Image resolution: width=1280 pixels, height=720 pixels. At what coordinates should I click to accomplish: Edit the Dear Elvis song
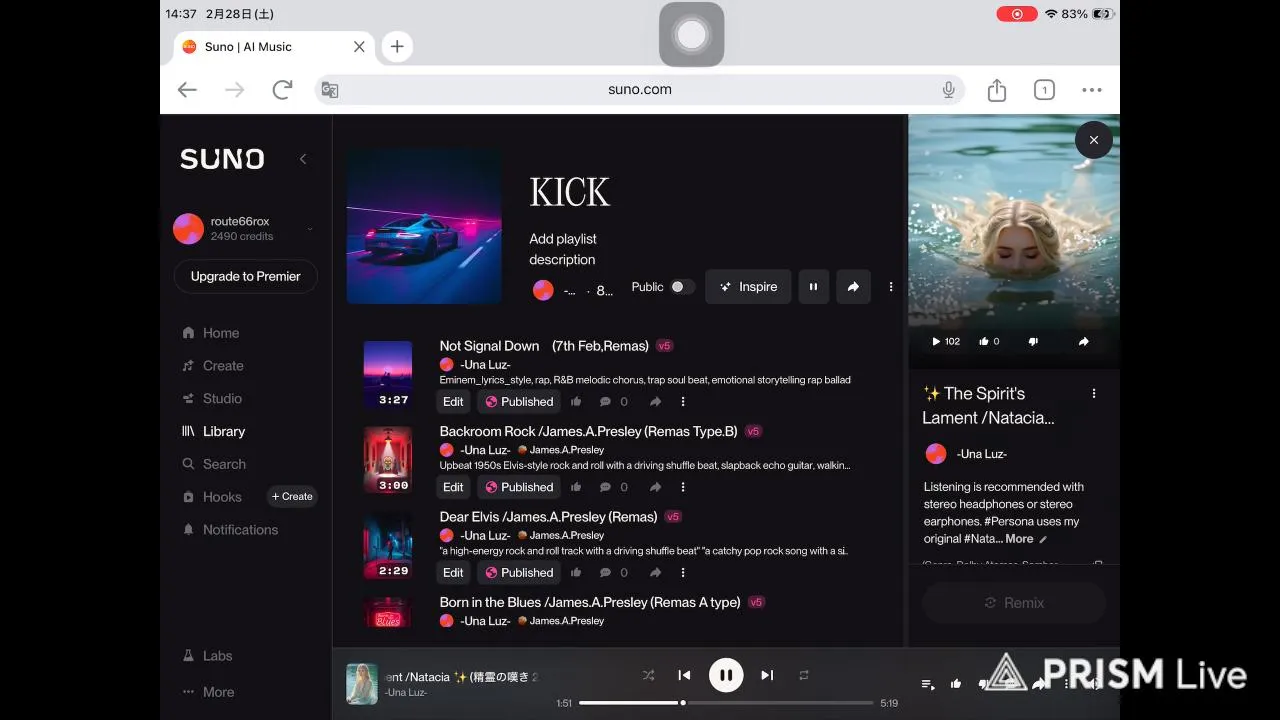coord(453,573)
